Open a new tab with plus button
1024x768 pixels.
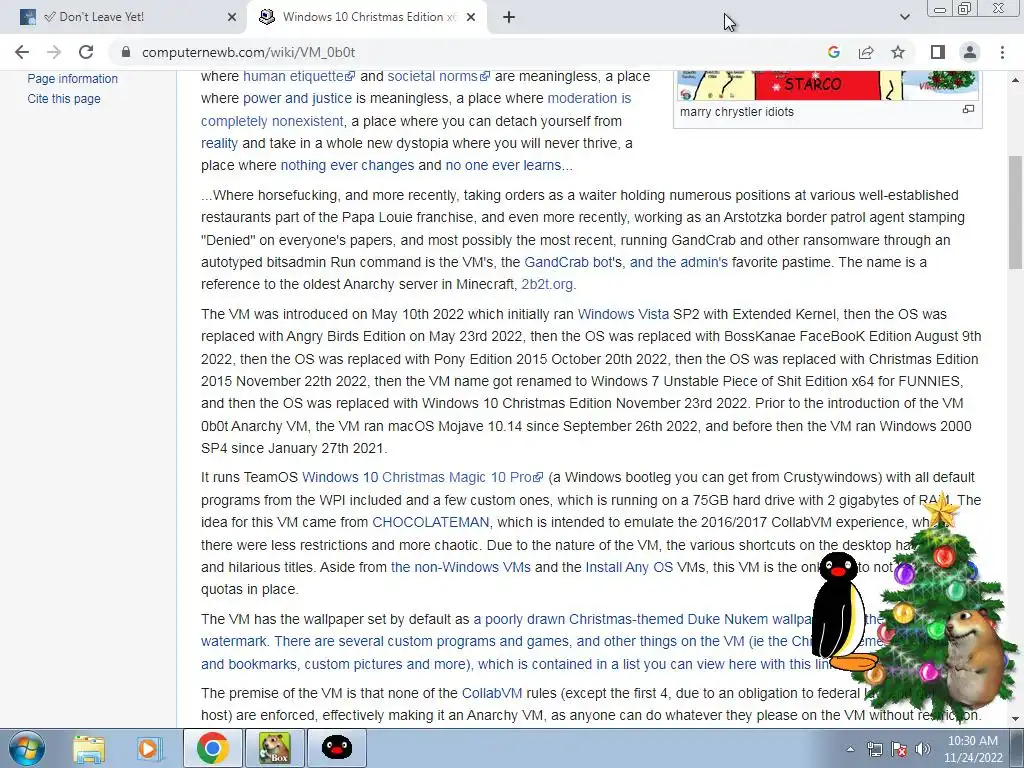pos(509,17)
